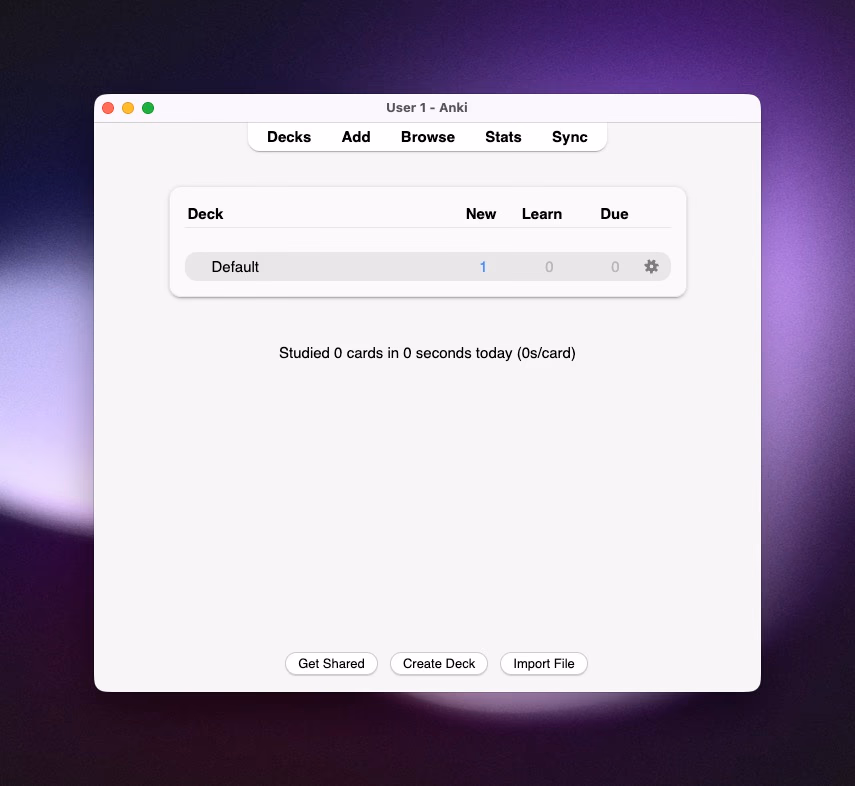This screenshot has height=786, width=855.
Task: Switch to the Decks tab
Action: (289, 137)
